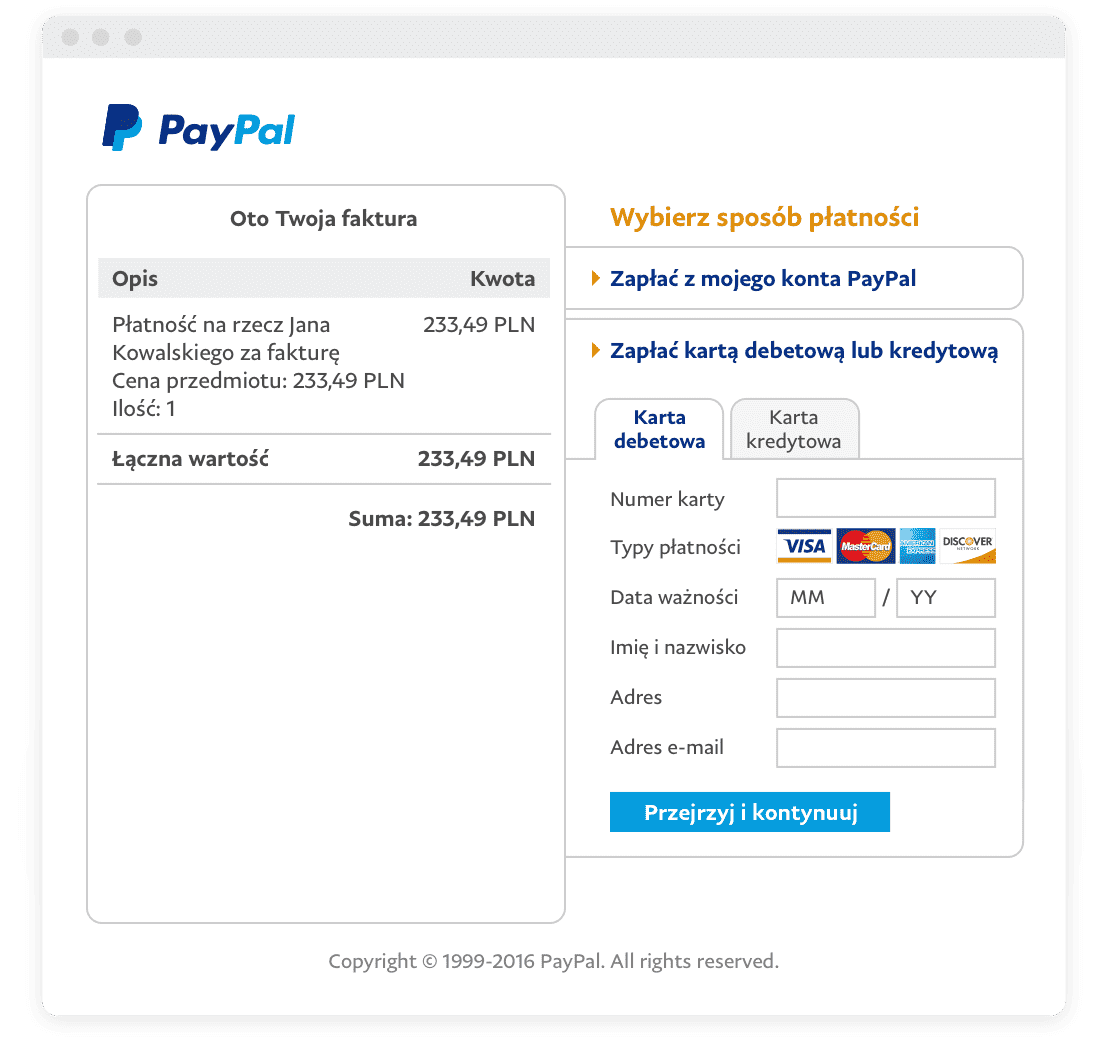Image resolution: width=1104 pixels, height=1040 pixels.
Task: Expand the PayPal account arrow triangle
Action: point(596,278)
